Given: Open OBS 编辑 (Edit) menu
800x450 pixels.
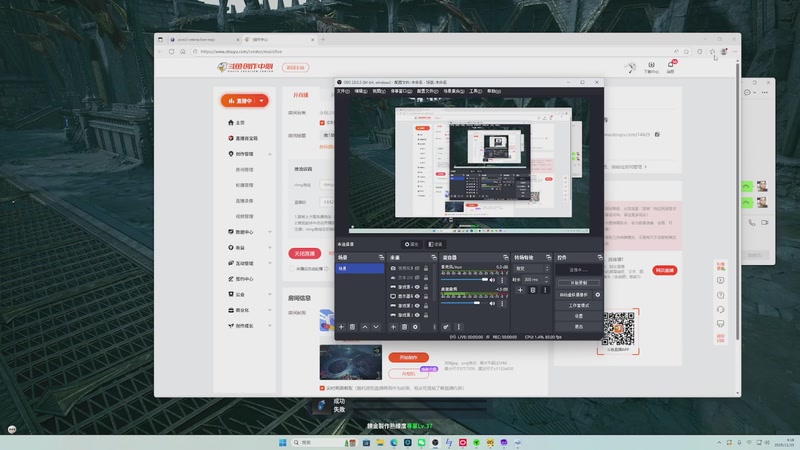Looking at the screenshot, I should click(361, 91).
